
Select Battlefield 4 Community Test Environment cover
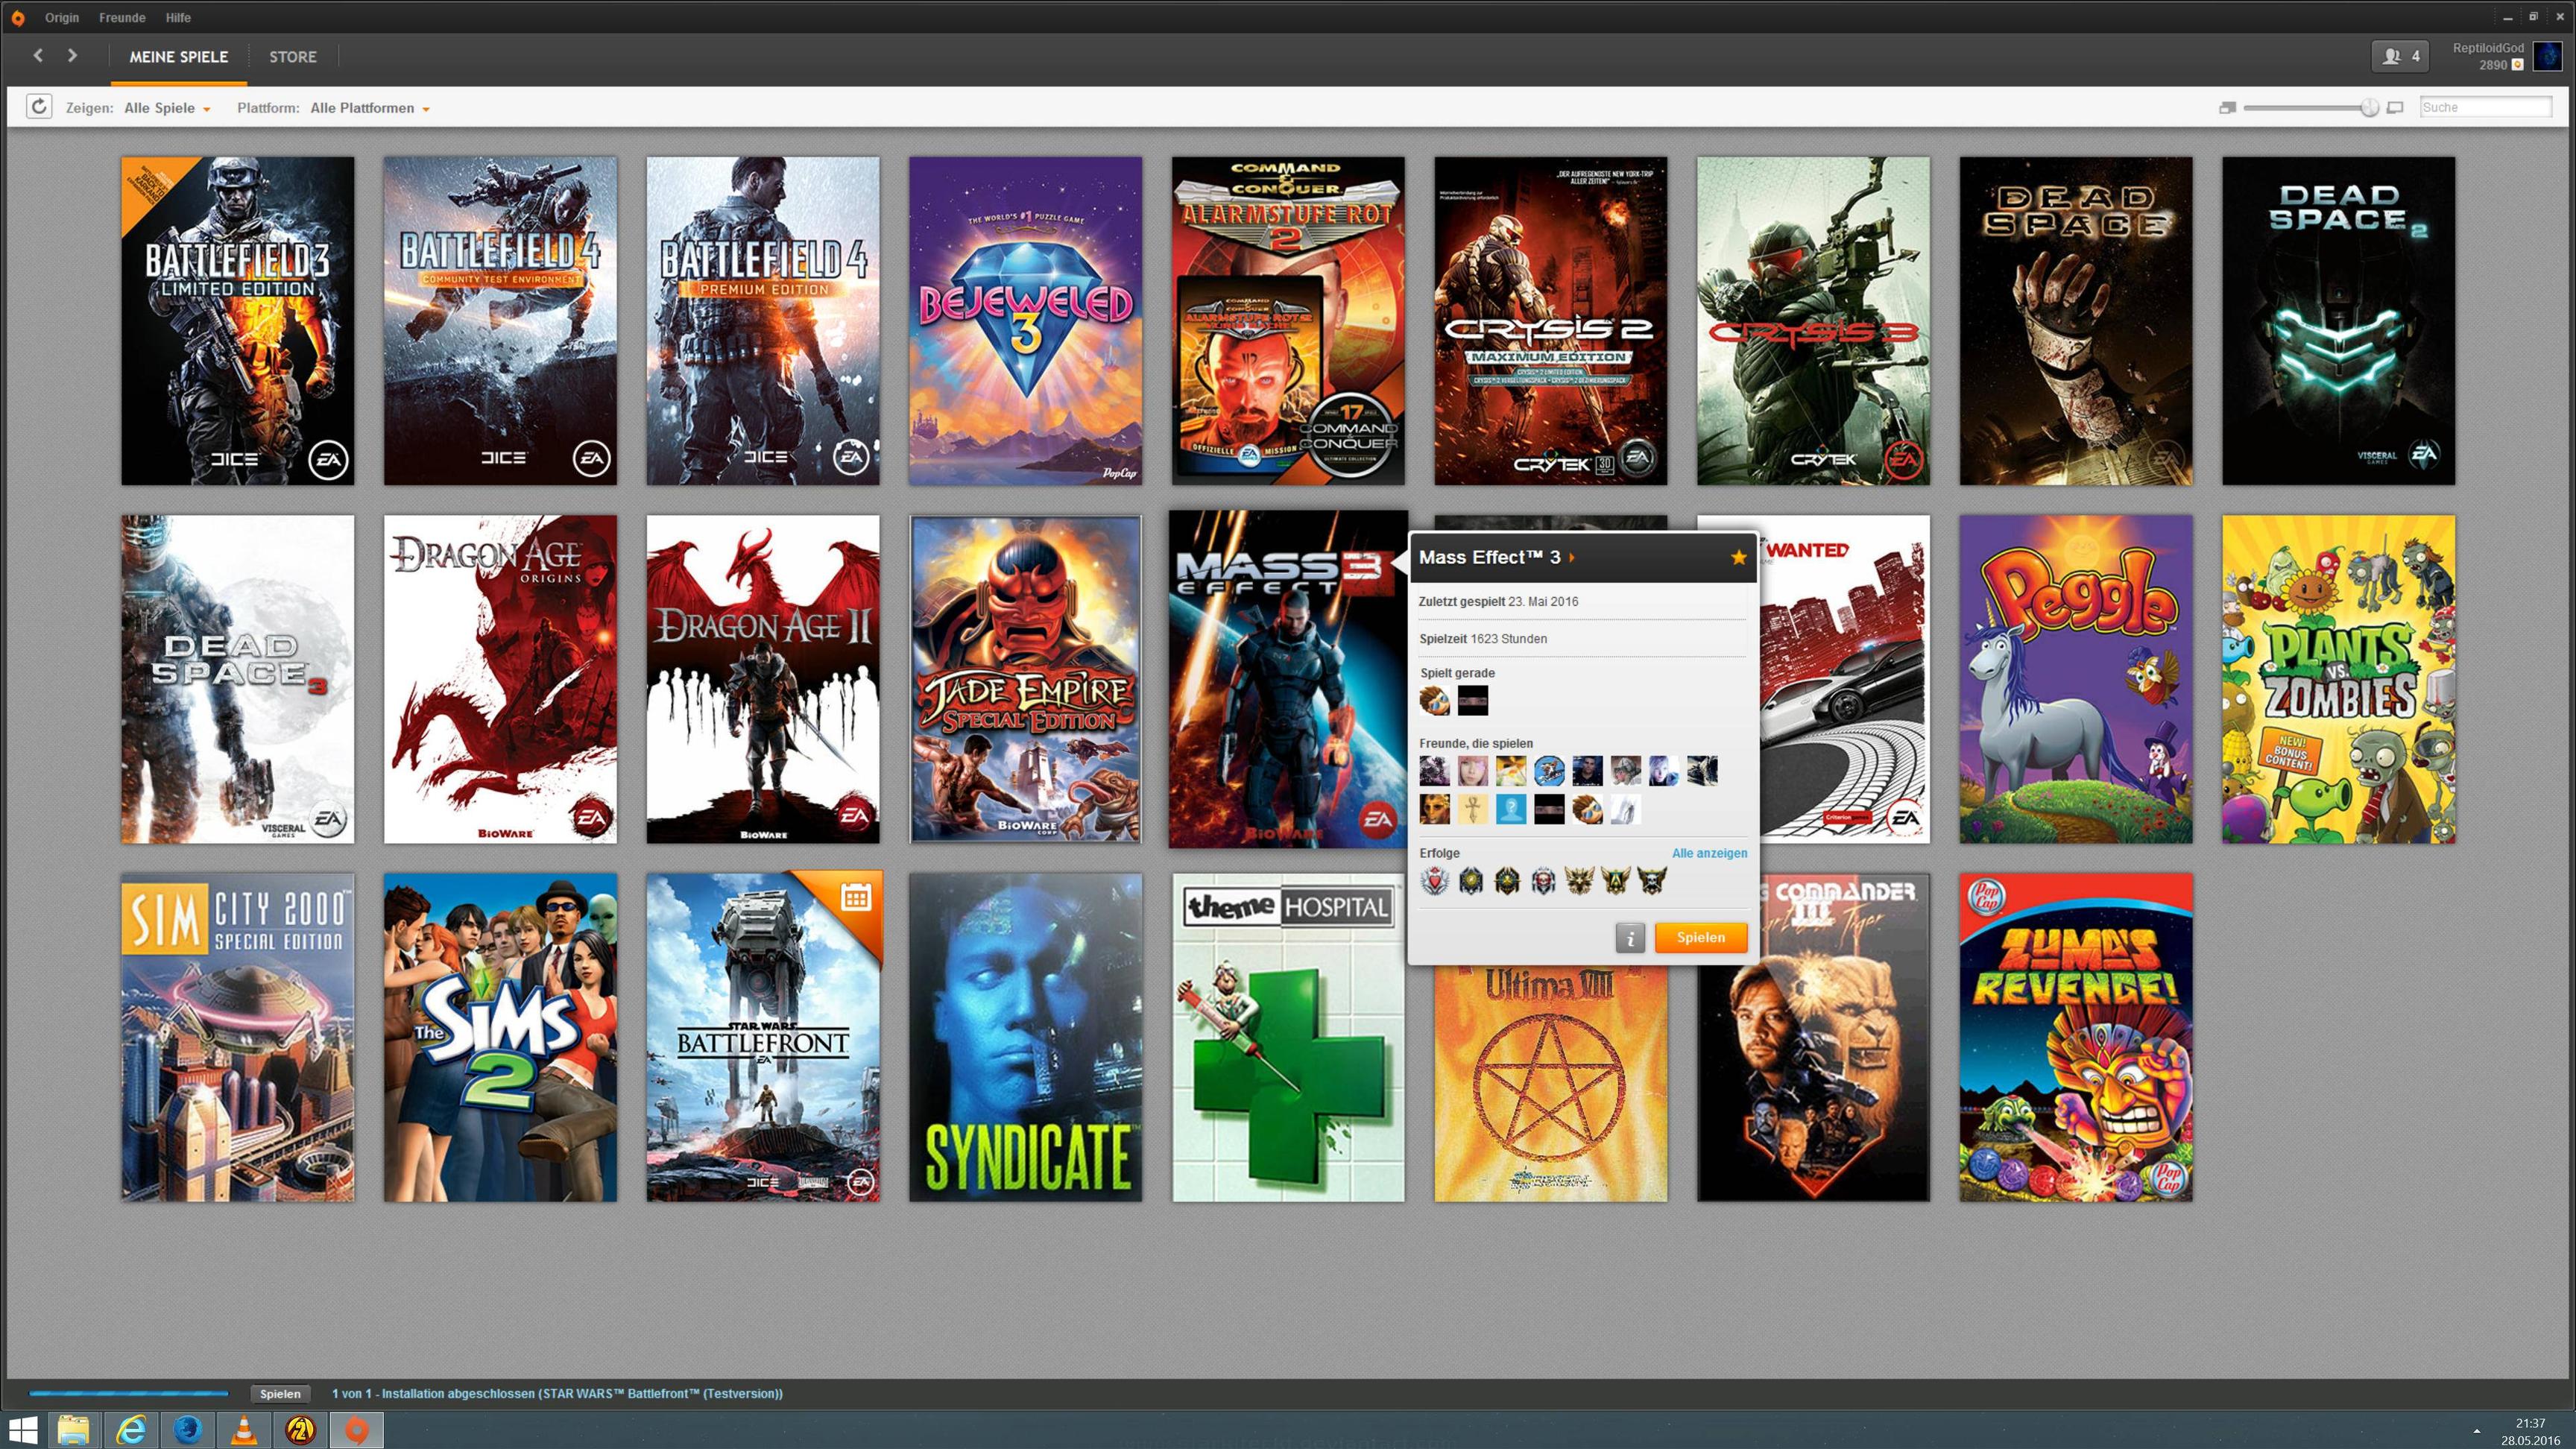(500, 321)
